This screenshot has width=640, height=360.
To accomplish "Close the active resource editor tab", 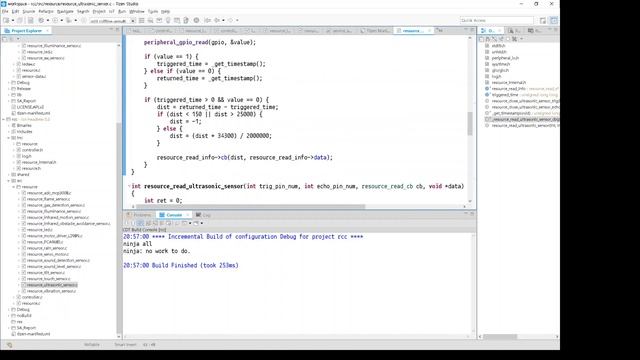I will pos(429,31).
